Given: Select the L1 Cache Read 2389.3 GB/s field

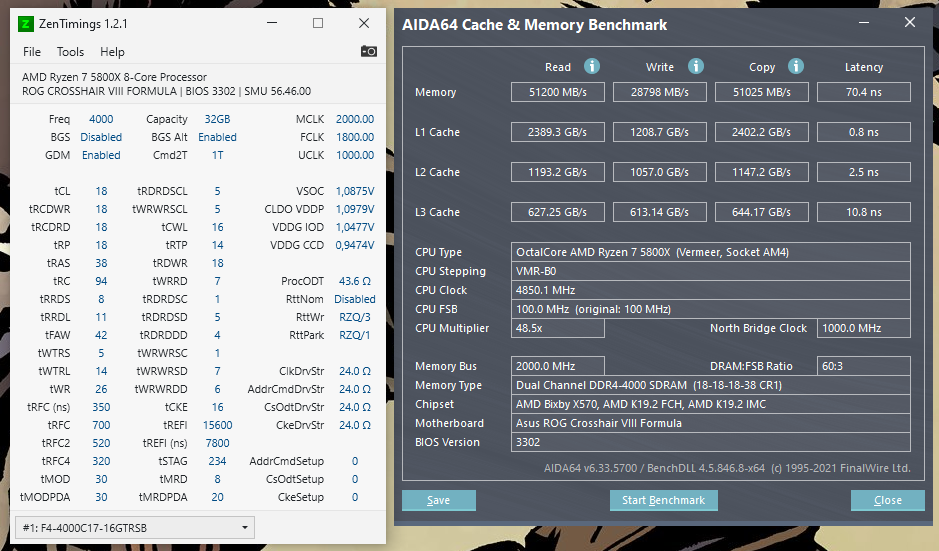Looking at the screenshot, I should 558,132.
